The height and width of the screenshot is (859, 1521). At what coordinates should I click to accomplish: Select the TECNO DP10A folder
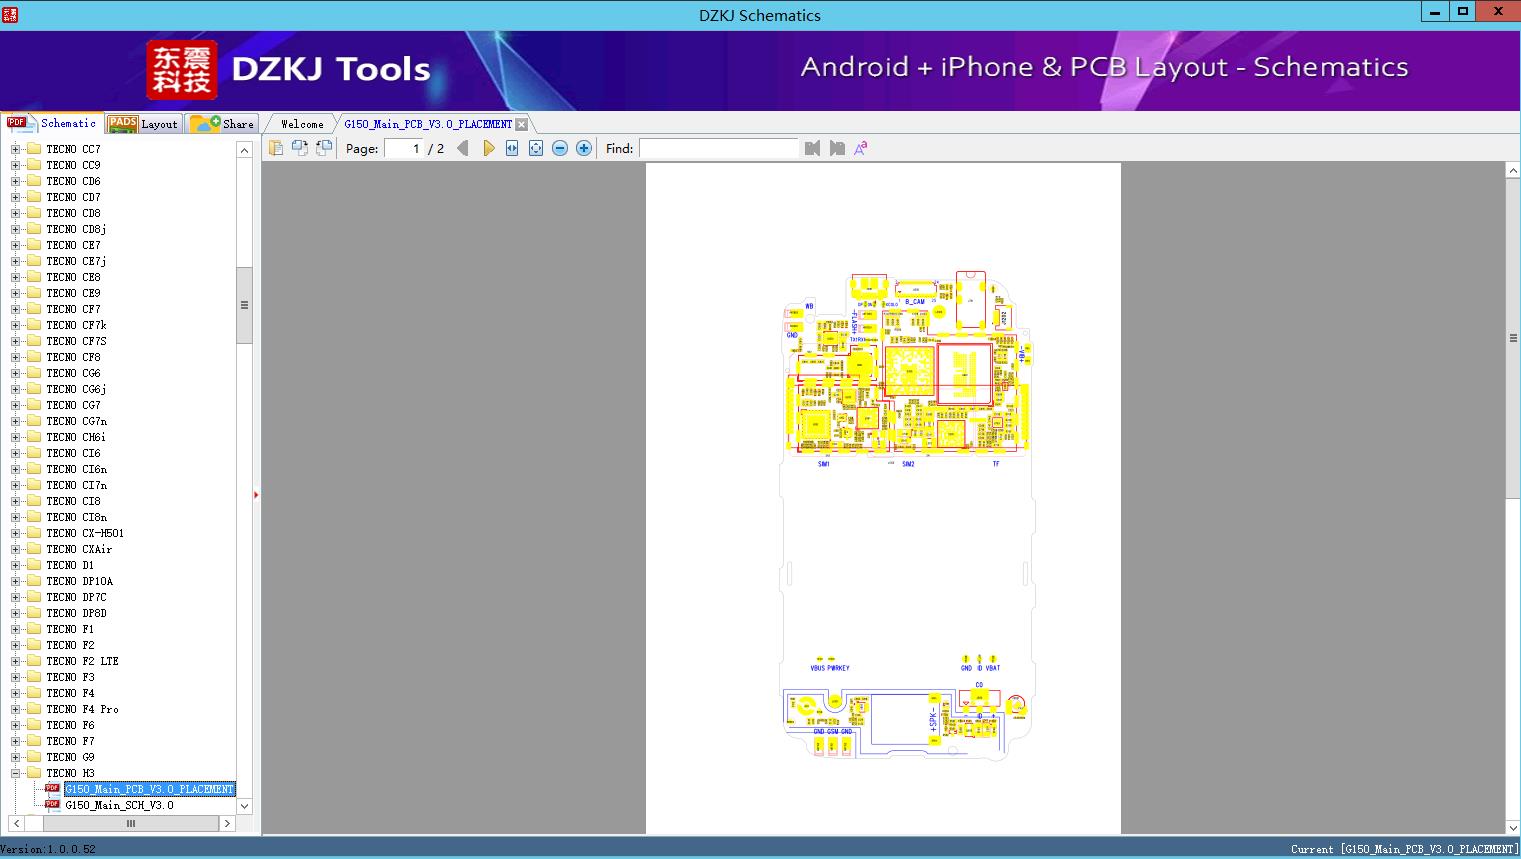click(79, 581)
